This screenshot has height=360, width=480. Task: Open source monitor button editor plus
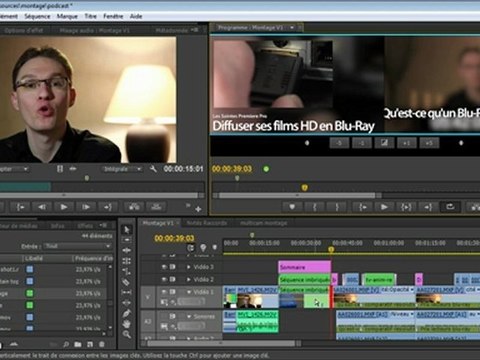pos(198,209)
